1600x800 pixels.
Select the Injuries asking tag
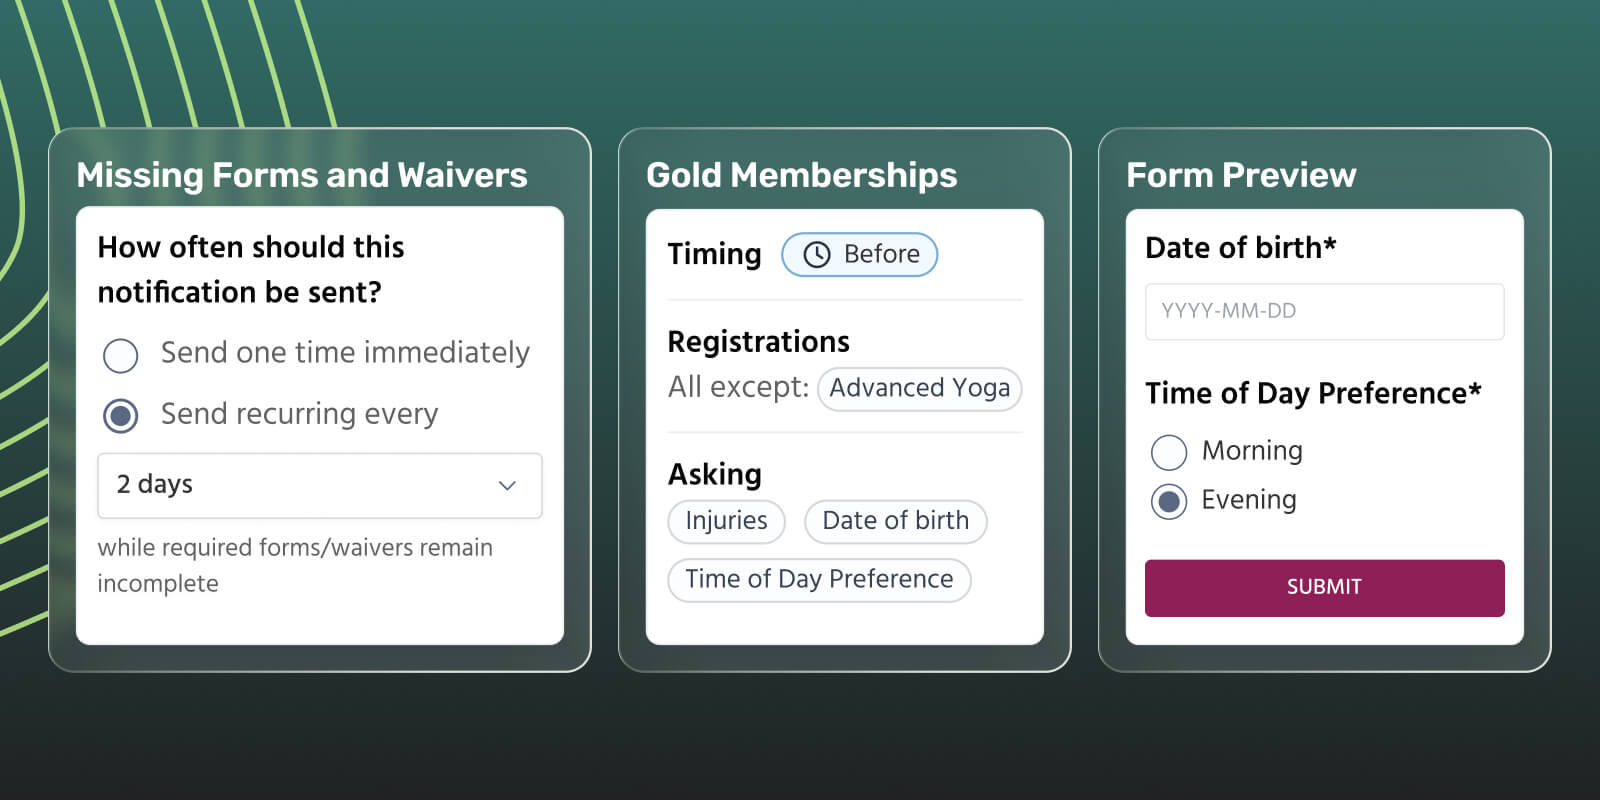(x=726, y=521)
